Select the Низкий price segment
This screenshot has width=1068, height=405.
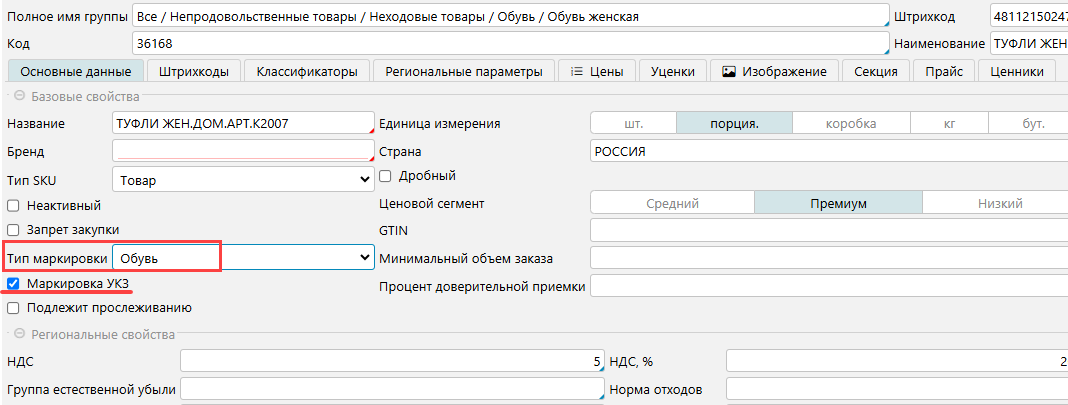pos(999,203)
